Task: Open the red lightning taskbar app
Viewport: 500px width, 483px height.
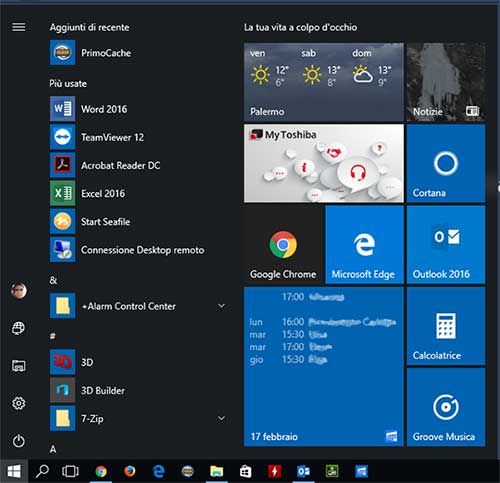Action: pyautogui.click(x=274, y=471)
